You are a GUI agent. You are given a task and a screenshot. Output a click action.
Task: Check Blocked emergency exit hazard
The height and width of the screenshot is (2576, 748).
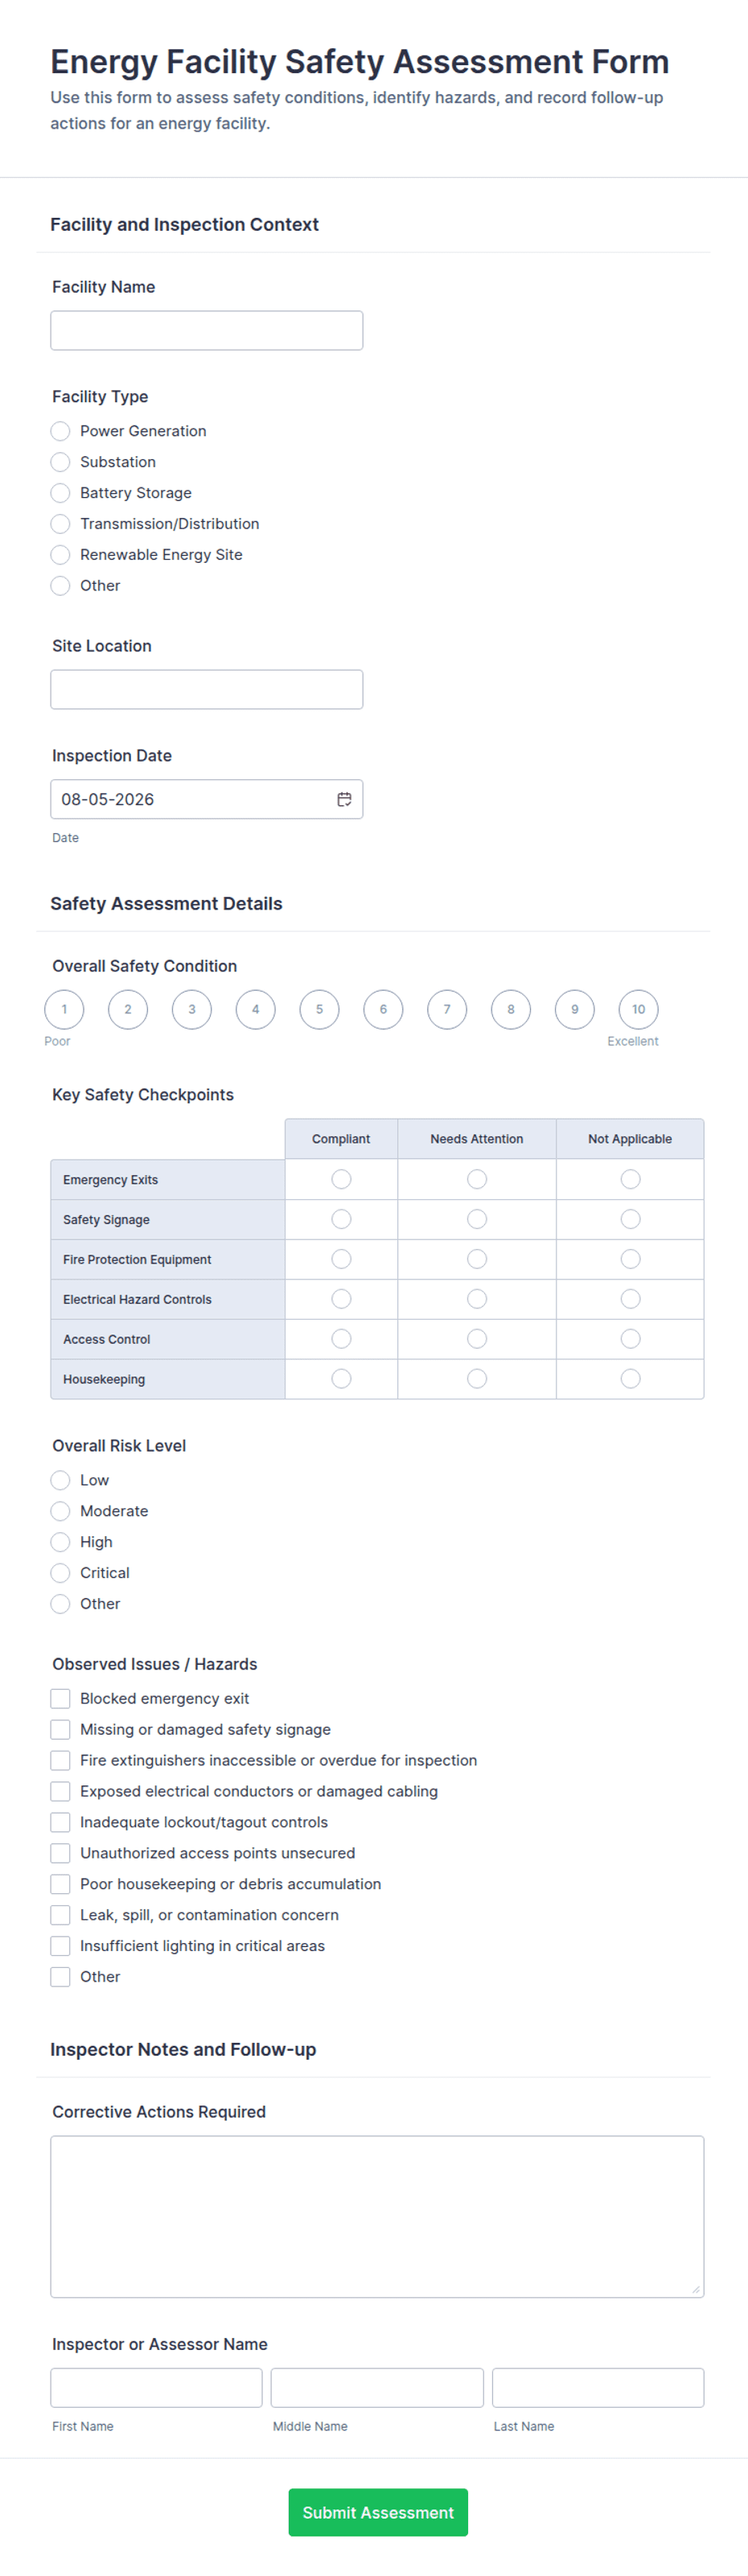click(60, 1698)
